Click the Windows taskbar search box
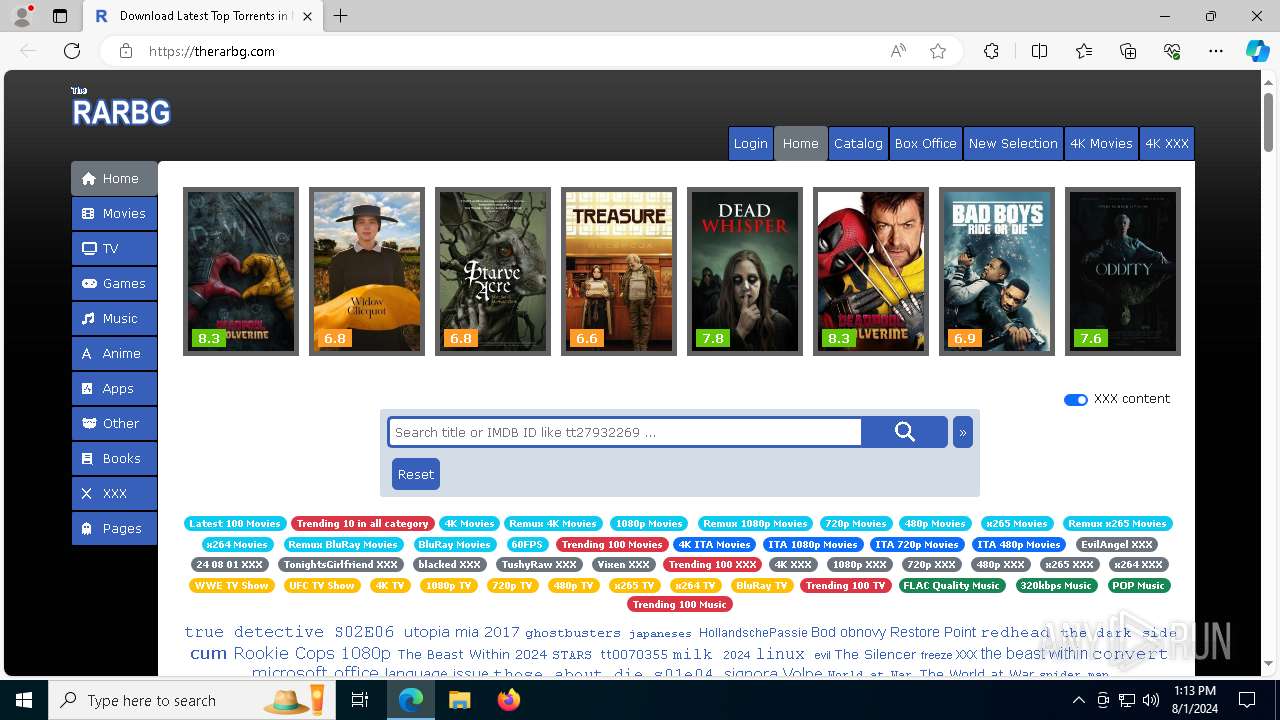 (192, 700)
